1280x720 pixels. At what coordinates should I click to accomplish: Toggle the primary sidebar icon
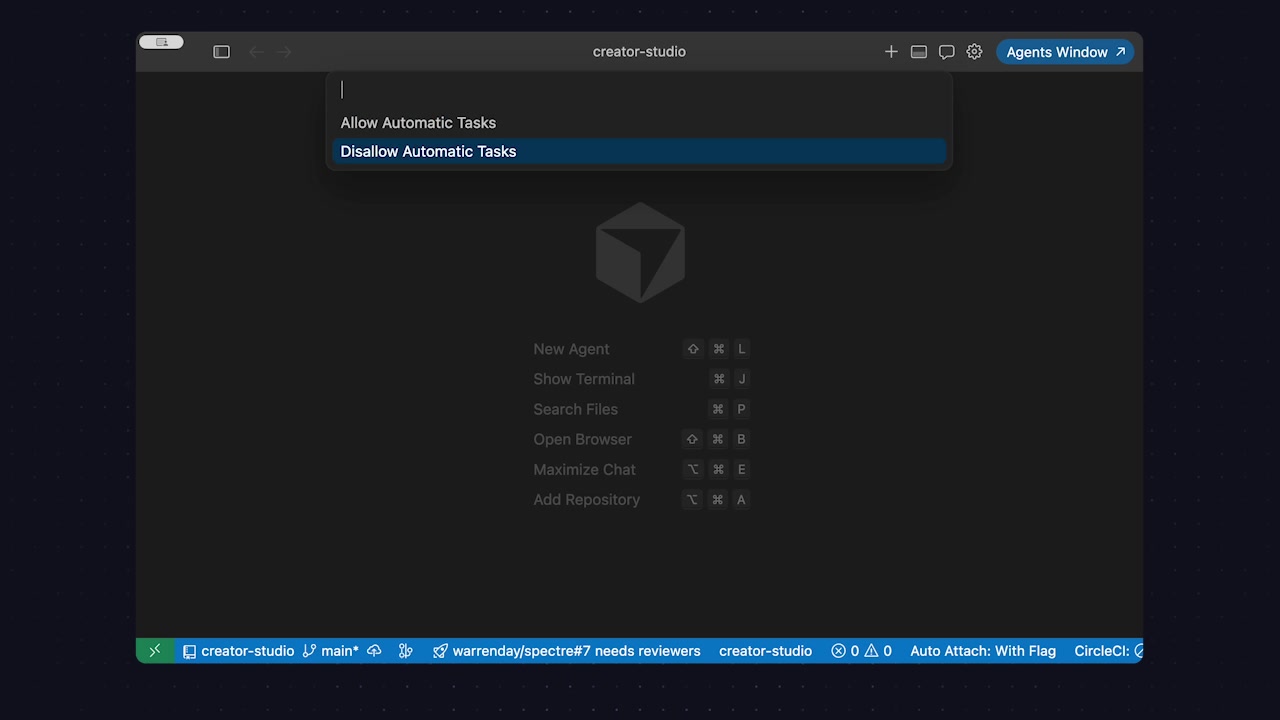click(x=222, y=52)
